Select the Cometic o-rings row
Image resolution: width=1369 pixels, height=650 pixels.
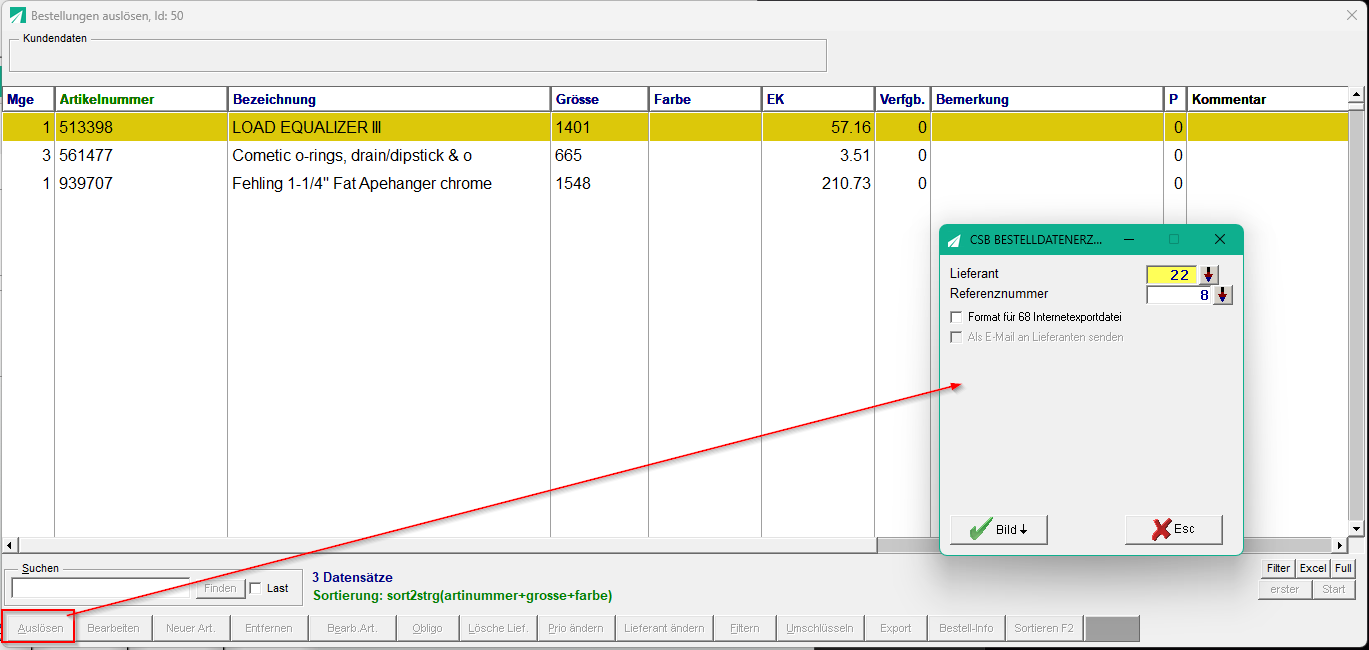(675, 155)
